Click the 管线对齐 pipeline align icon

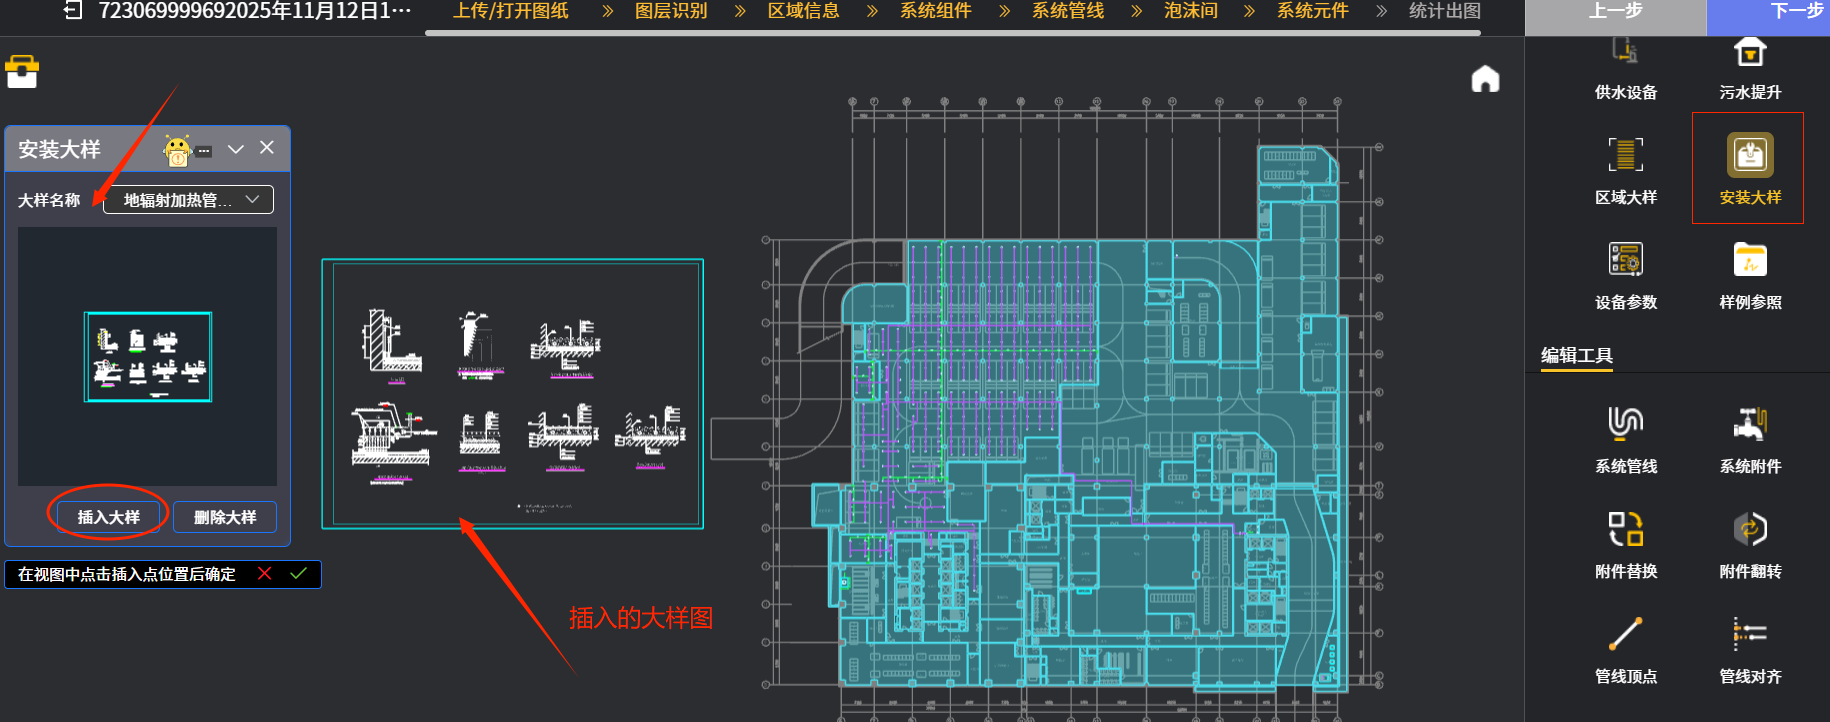click(x=1749, y=634)
